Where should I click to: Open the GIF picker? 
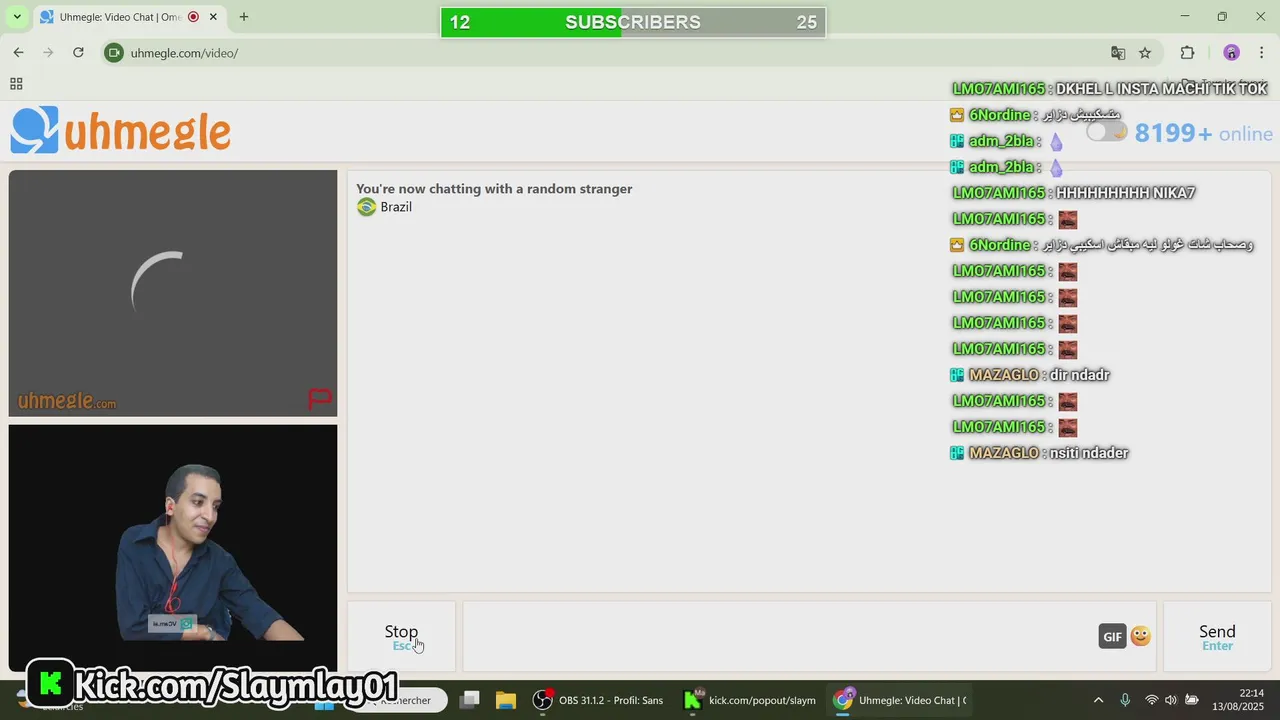pyautogui.click(x=1112, y=637)
